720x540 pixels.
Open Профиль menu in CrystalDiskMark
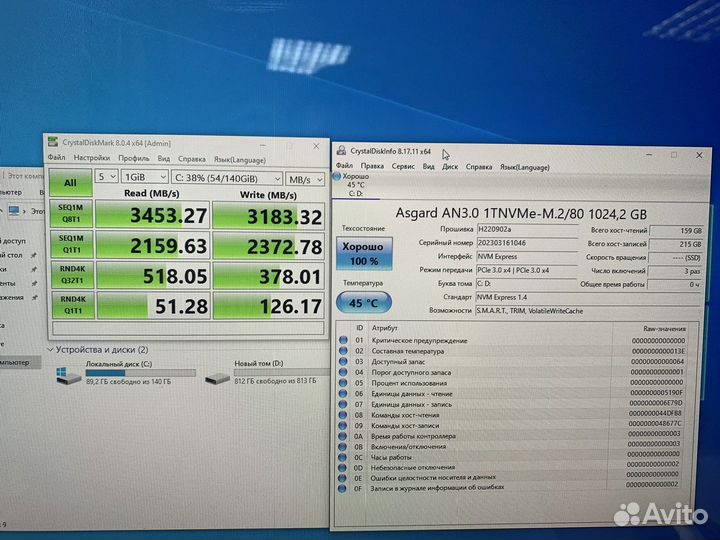(134, 158)
